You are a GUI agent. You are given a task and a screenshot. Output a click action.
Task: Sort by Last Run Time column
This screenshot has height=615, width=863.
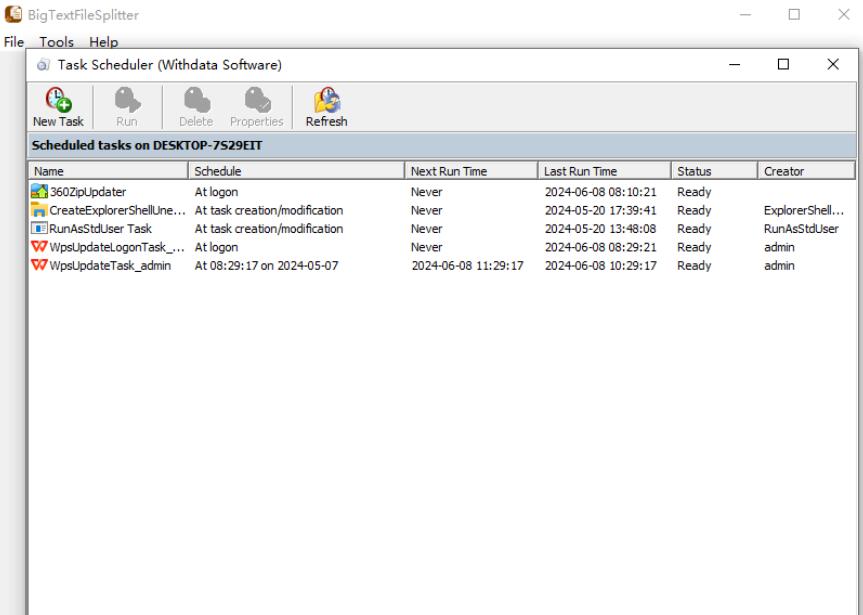tap(604, 171)
